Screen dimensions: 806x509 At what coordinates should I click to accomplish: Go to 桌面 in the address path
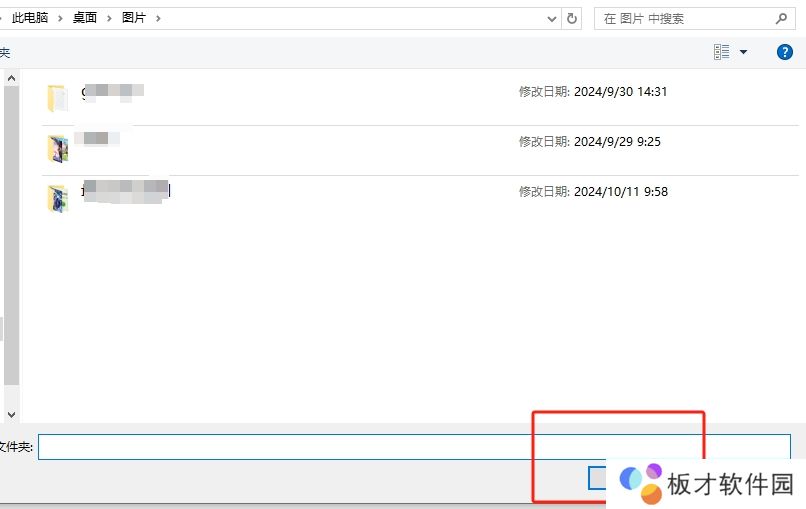point(85,18)
